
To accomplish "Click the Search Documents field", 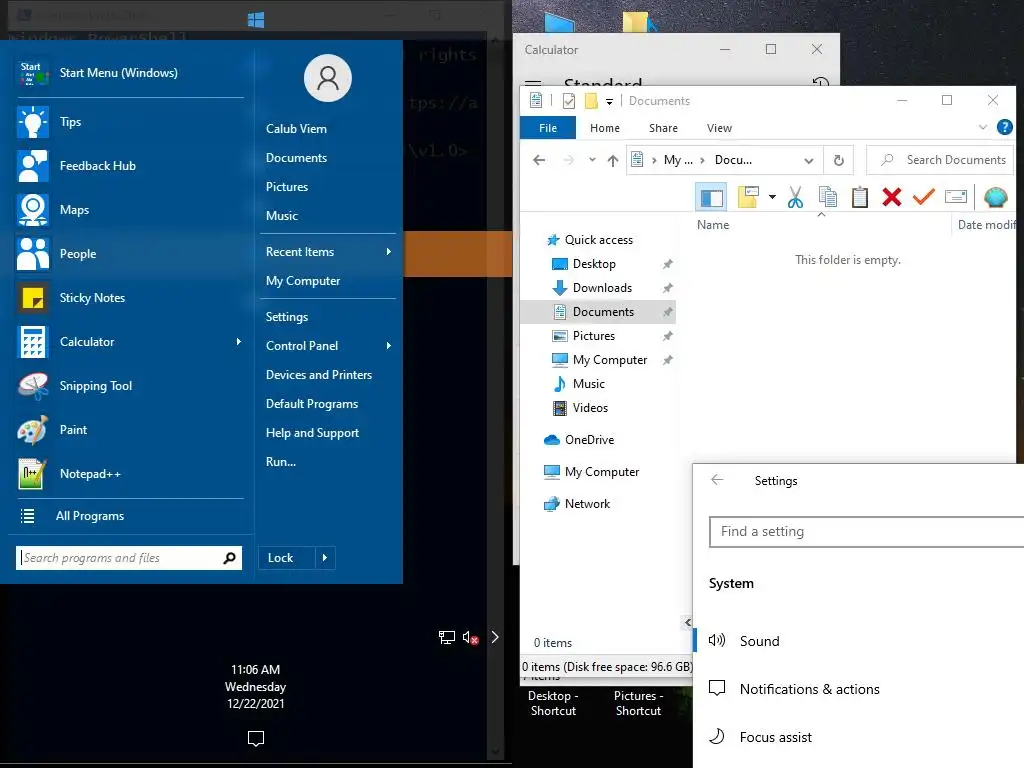I will click(940, 160).
